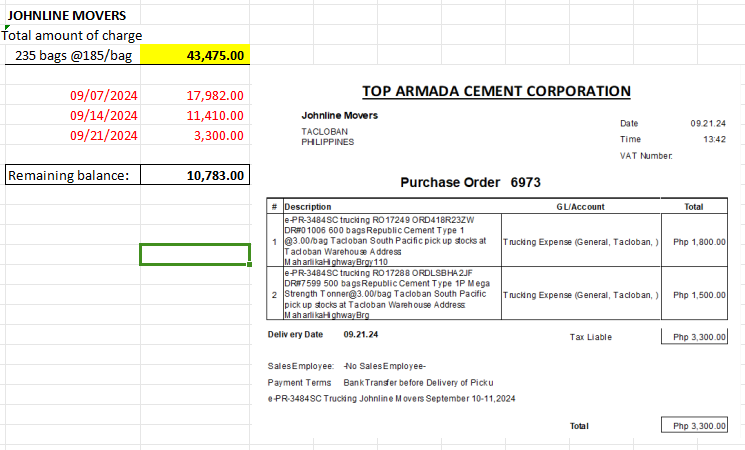Viewport: 745px width, 450px height.
Task: Click the Payment Terms bank transfer line
Action: (x=380, y=383)
